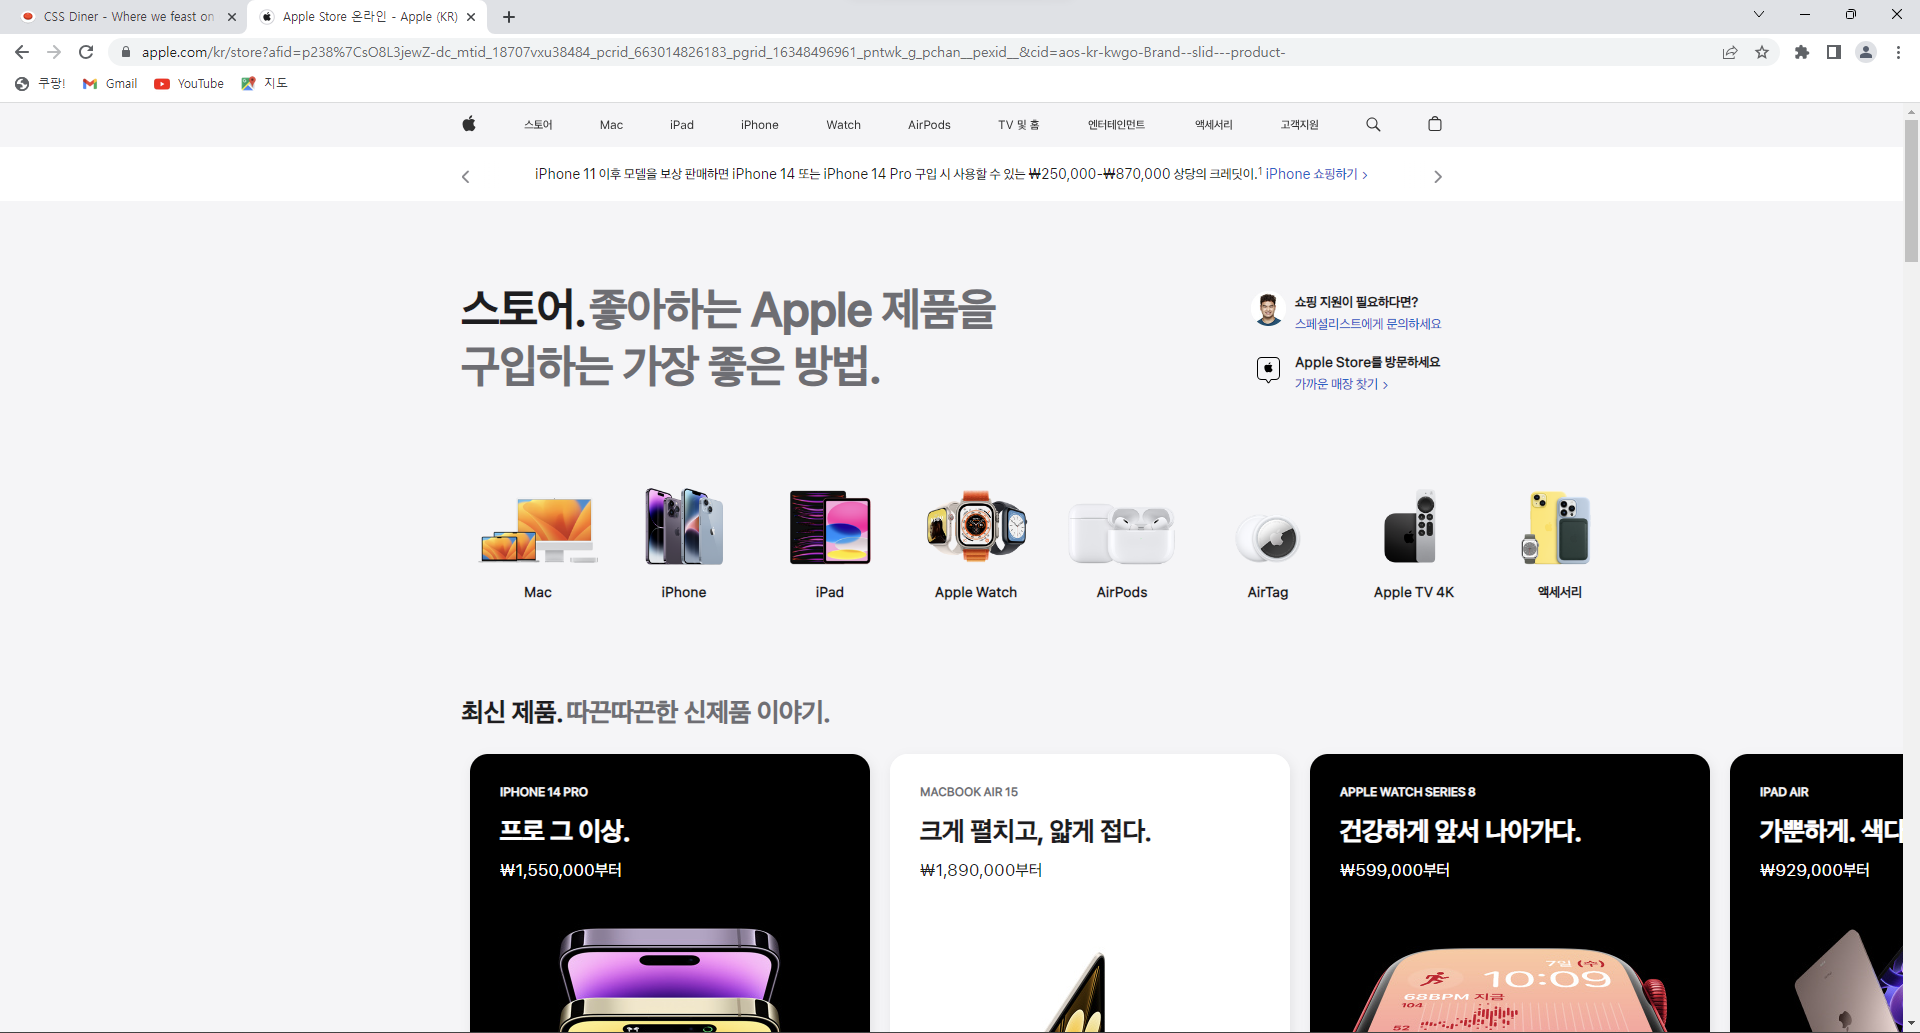
Task: Open the MacBook Air 15 card
Action: [x=1090, y=893]
